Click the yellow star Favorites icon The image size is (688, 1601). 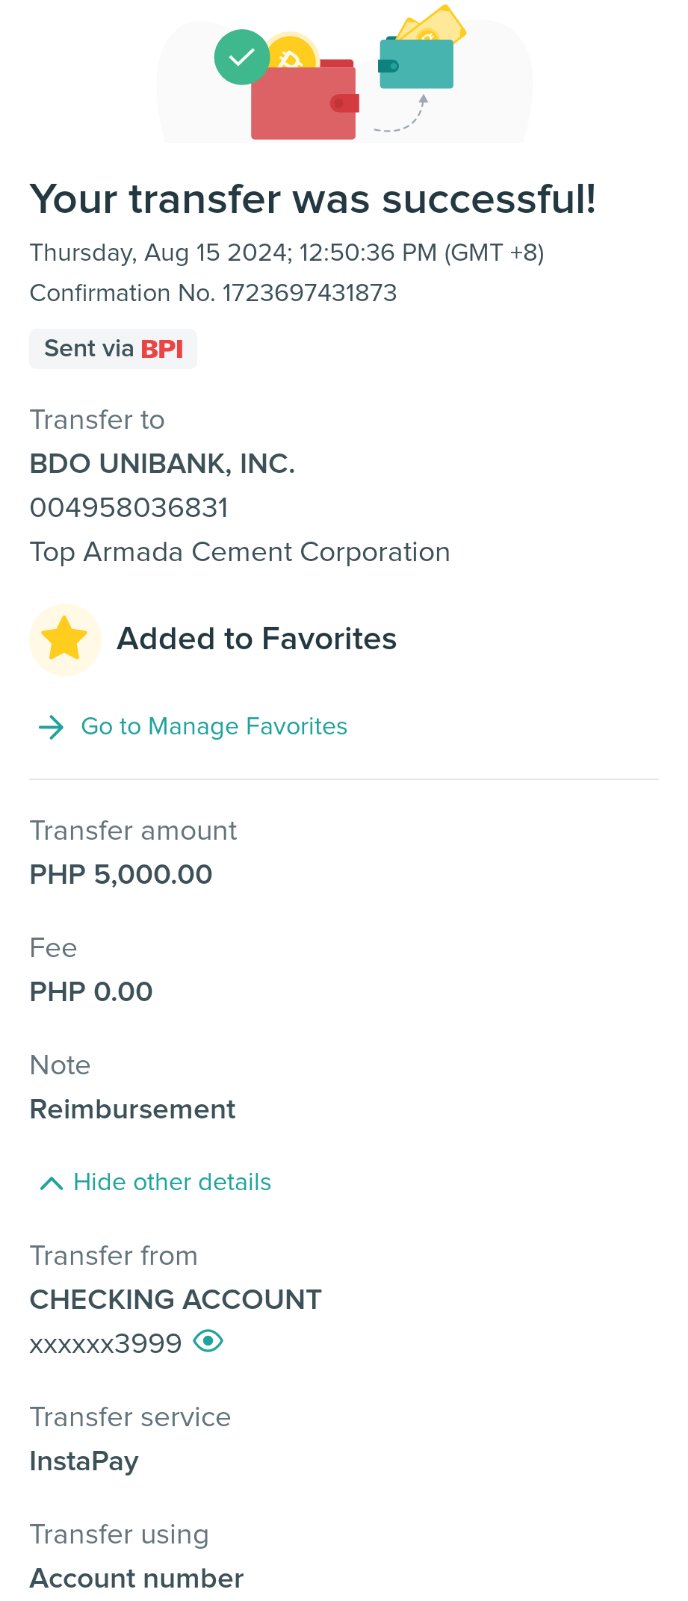pyautogui.click(x=65, y=639)
